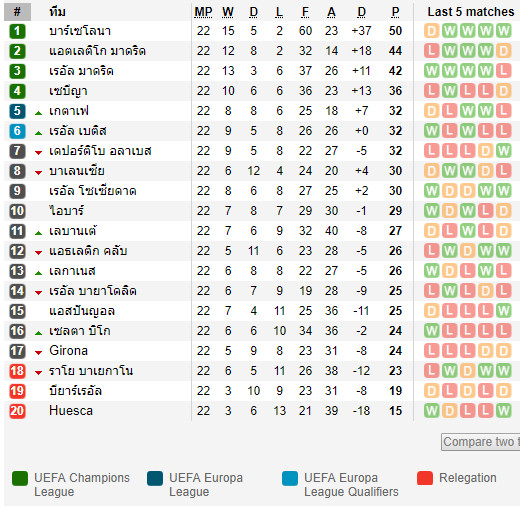The height and width of the screenshot is (506, 520).
Task: Click the green up arrow in rank 5 row
Action: [x=39, y=113]
